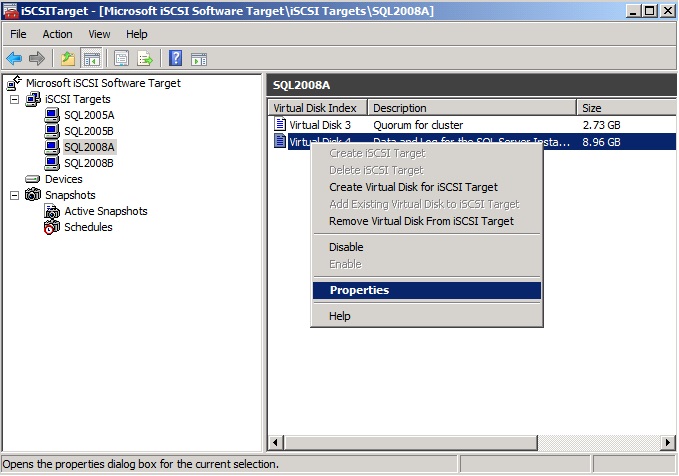Open the File menu

click(18, 34)
